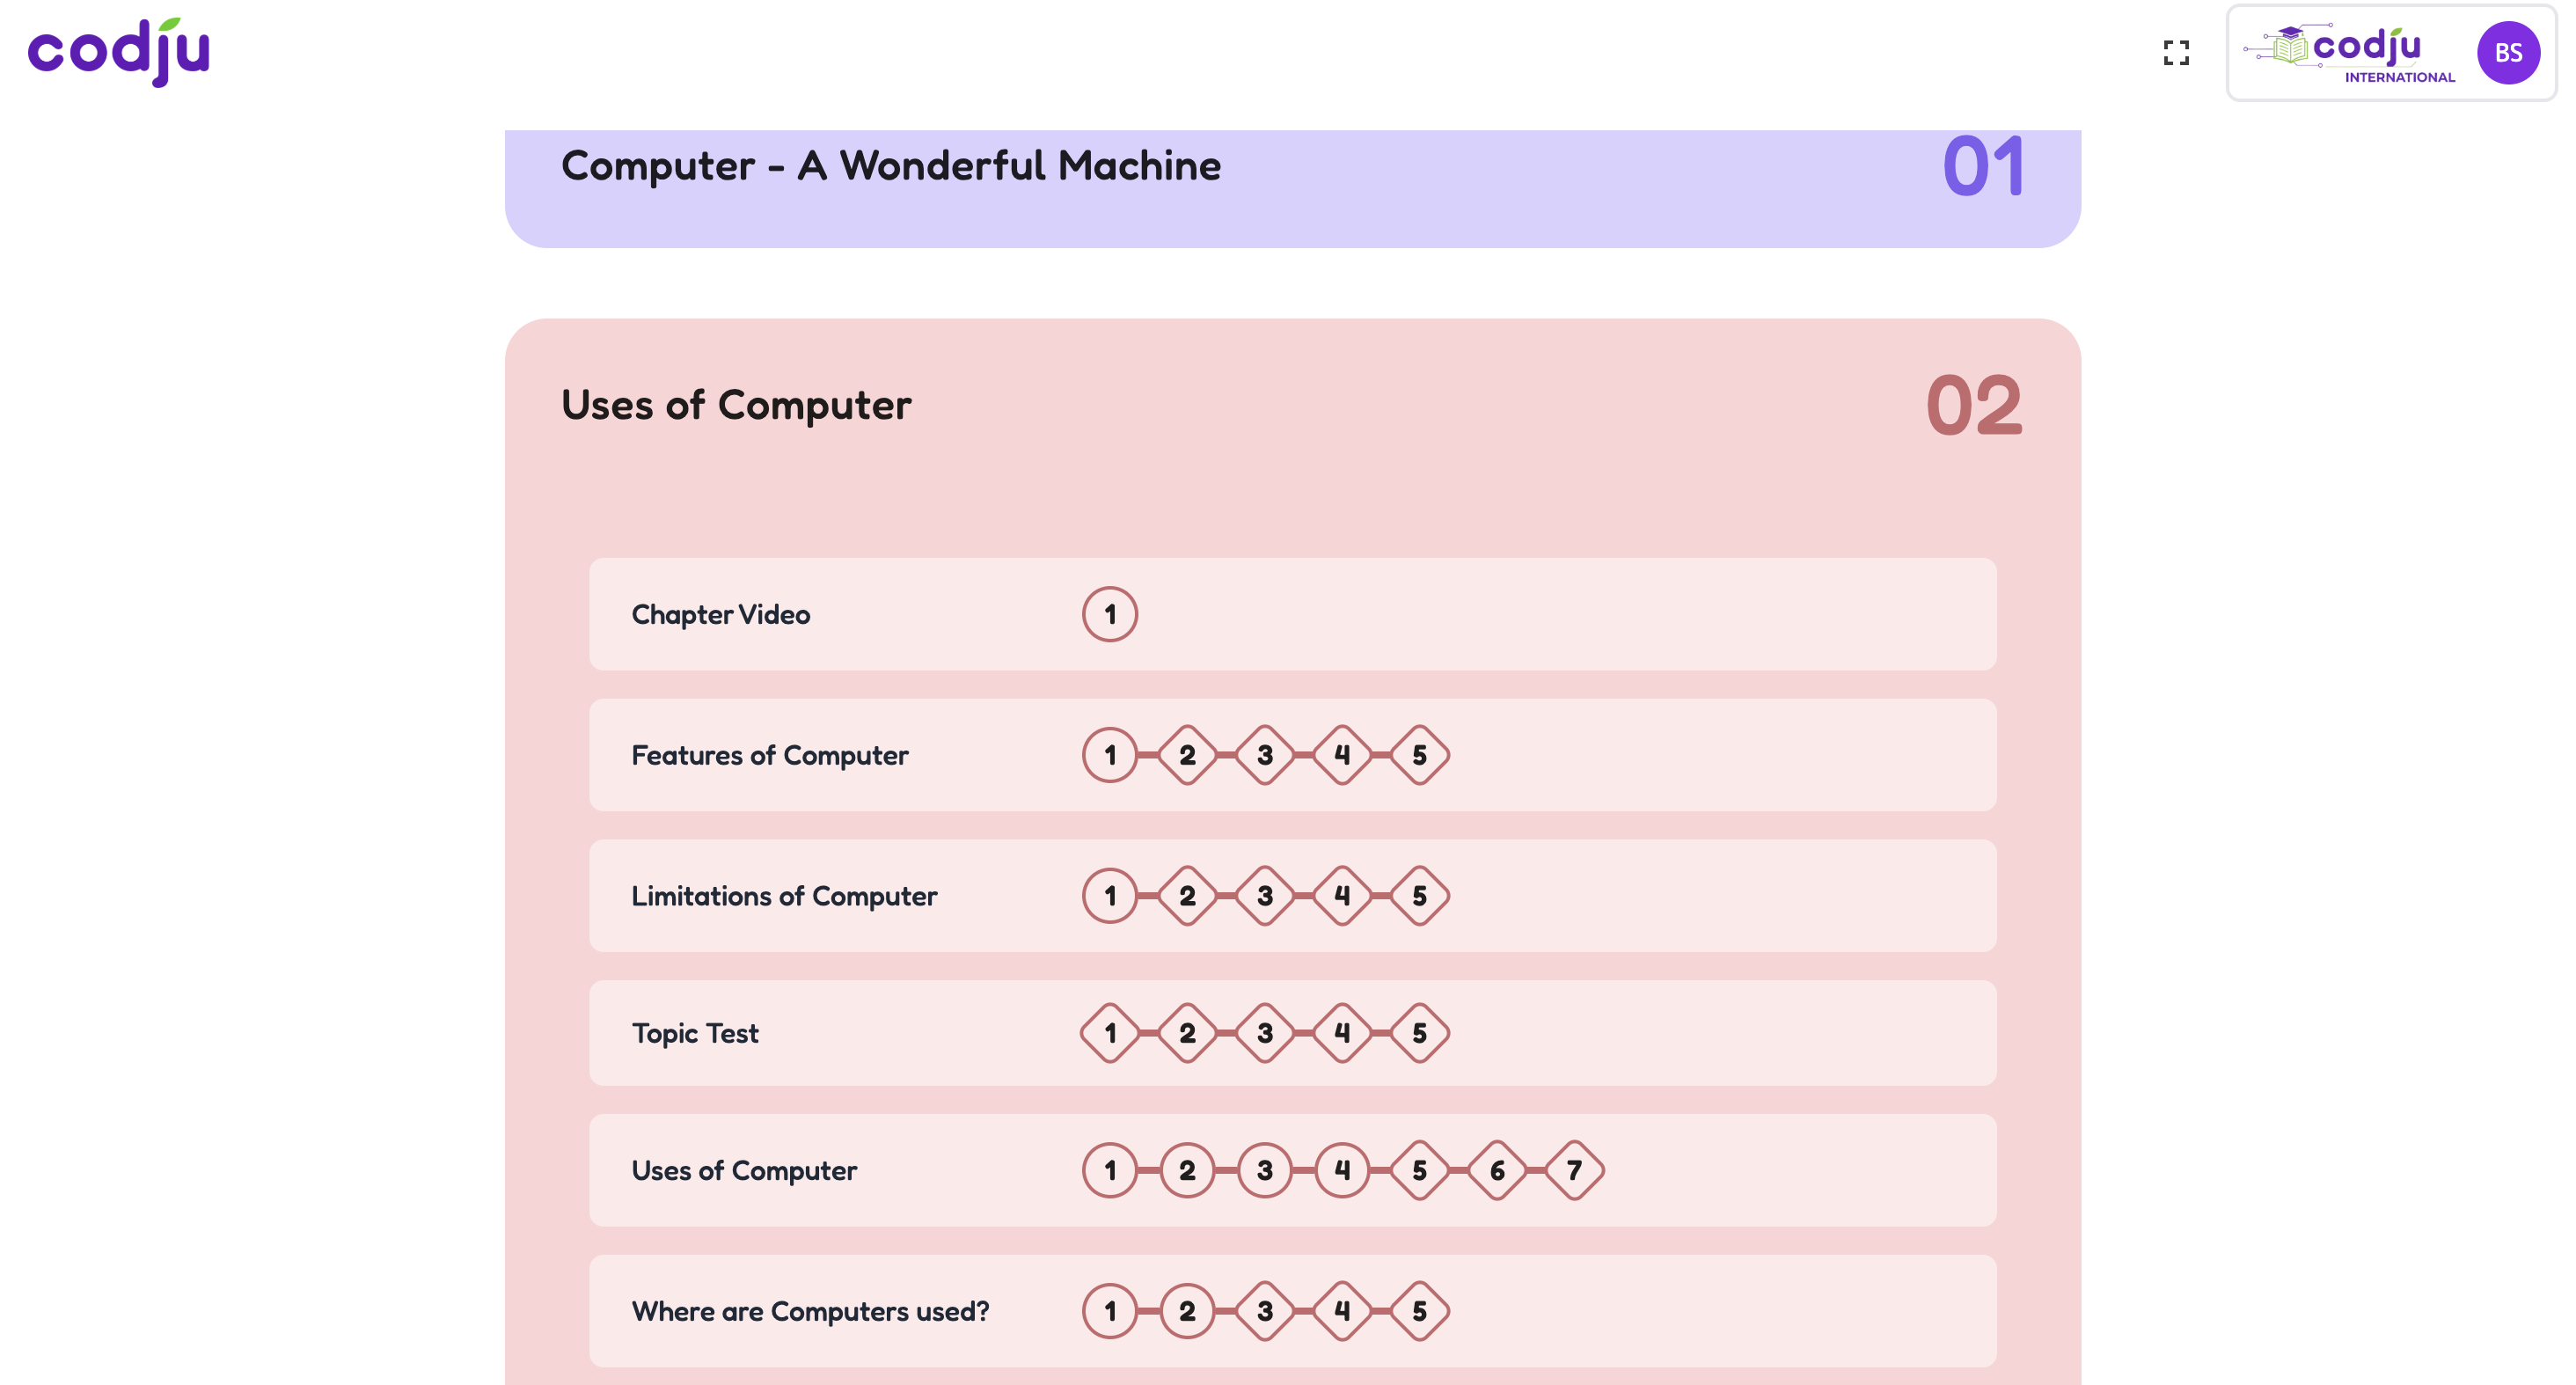The height and width of the screenshot is (1385, 2576).
Task: Click the codju logo top-left
Action: [118, 53]
